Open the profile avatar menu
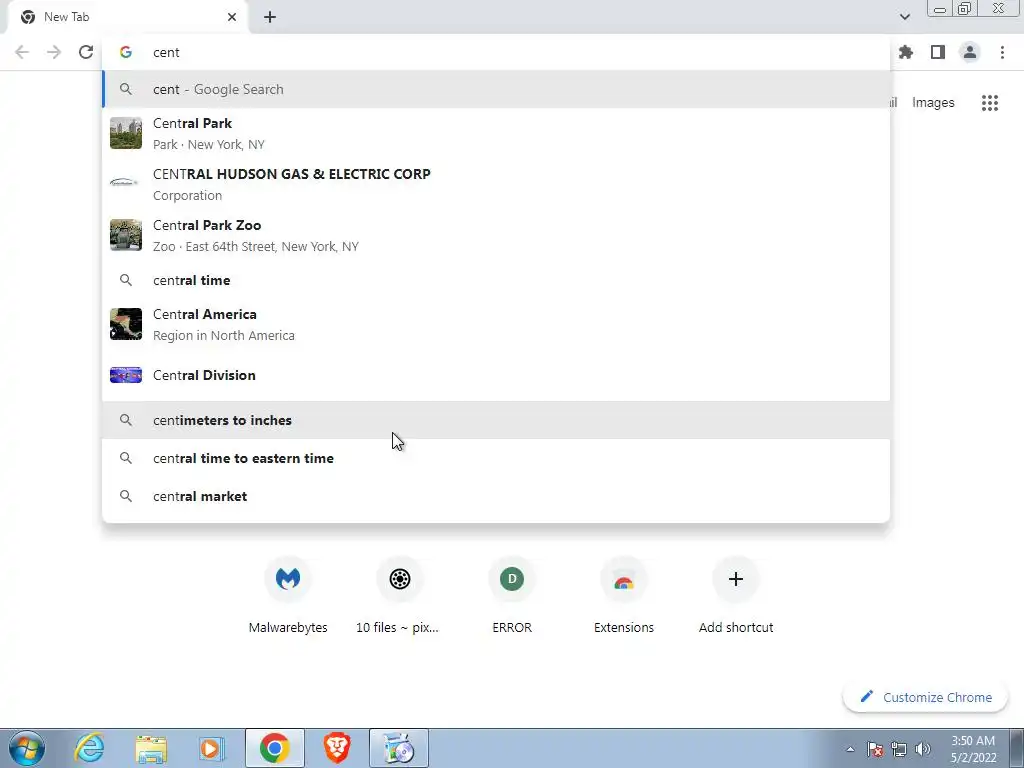1024x768 pixels. coord(970,52)
